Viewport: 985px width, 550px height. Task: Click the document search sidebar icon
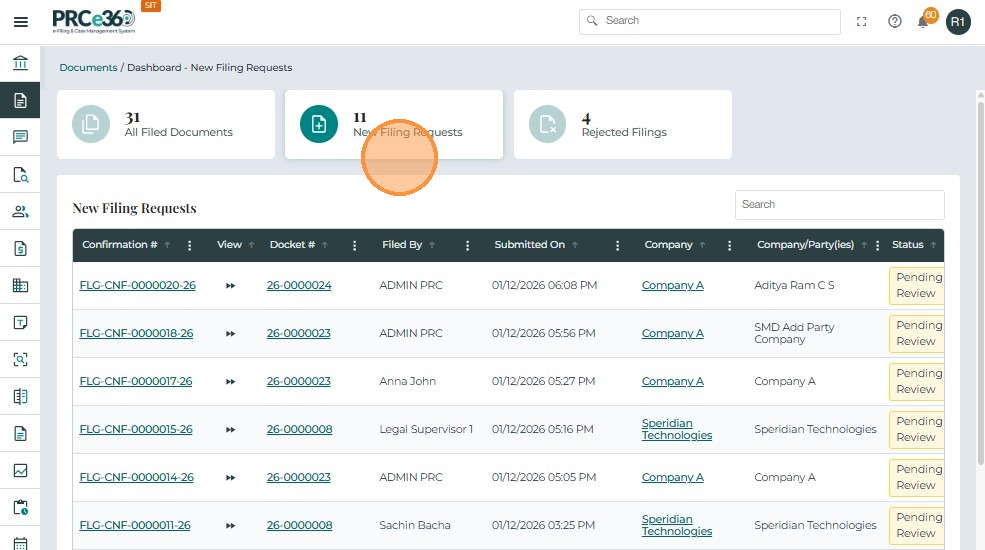[20, 175]
